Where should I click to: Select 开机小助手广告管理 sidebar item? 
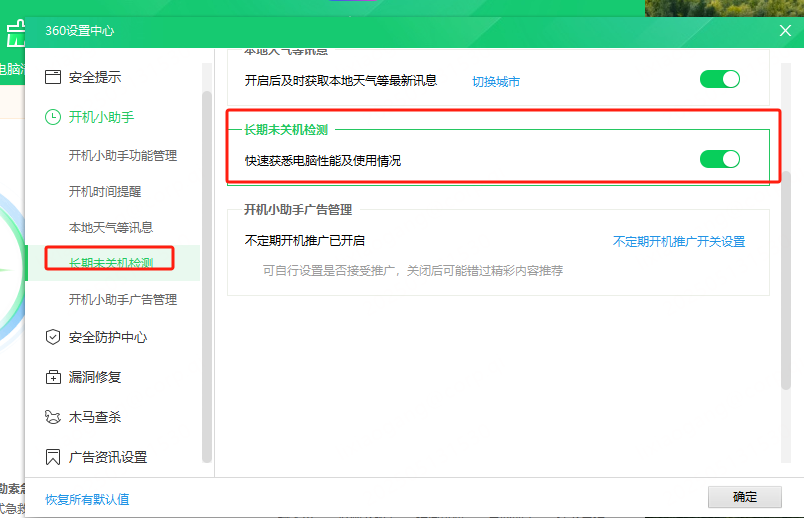[122, 299]
